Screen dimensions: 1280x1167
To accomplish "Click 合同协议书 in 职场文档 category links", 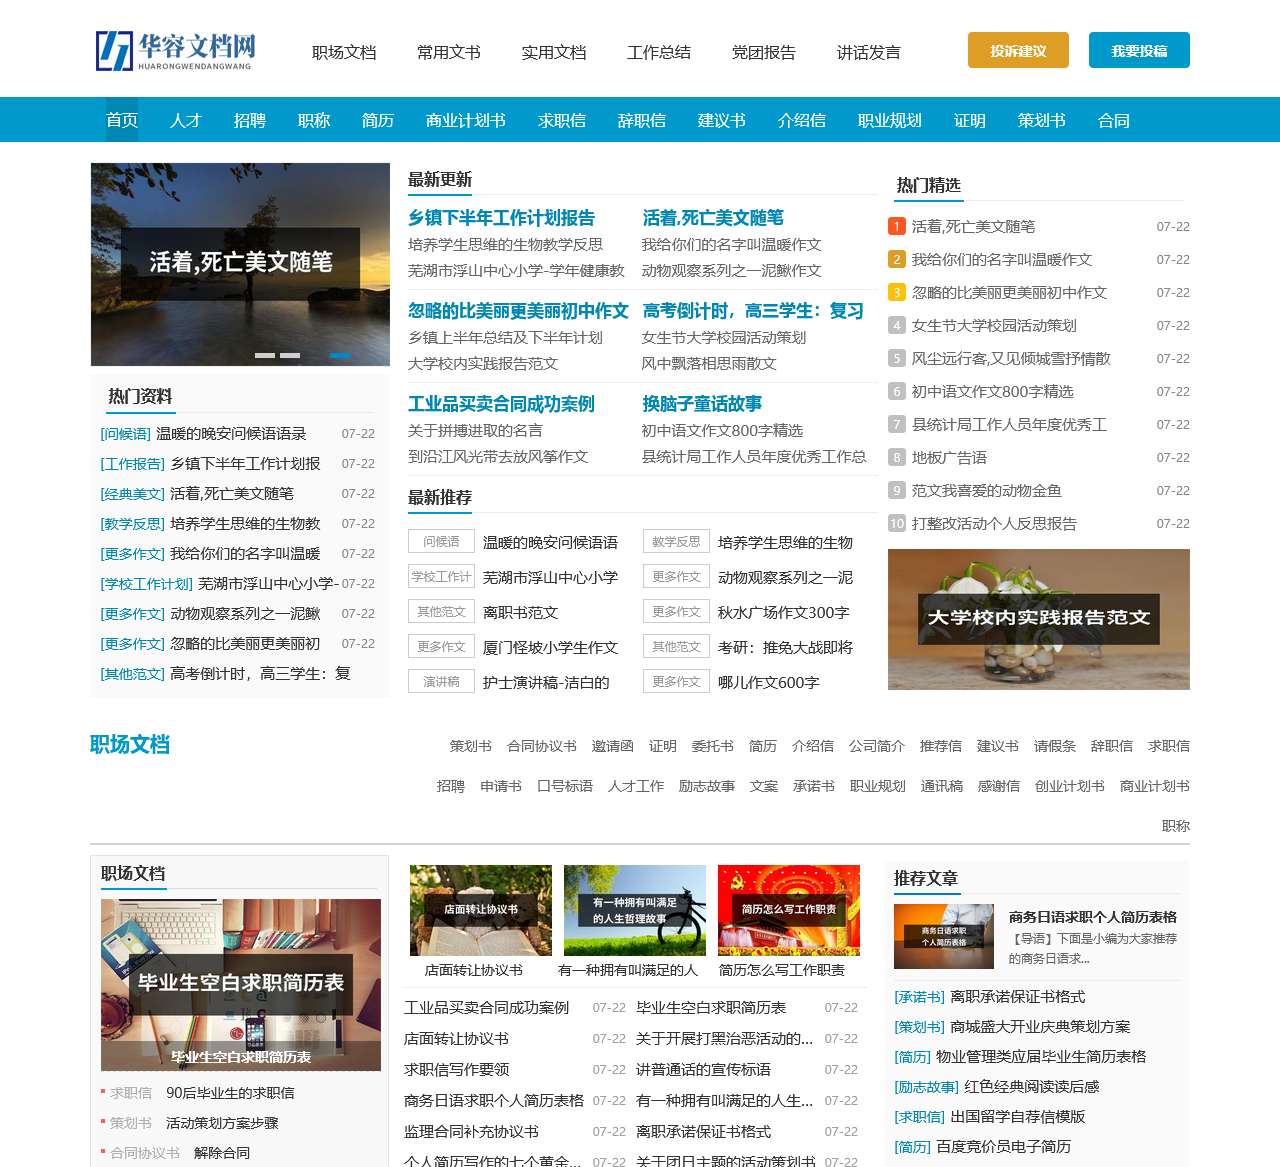I will point(542,746).
